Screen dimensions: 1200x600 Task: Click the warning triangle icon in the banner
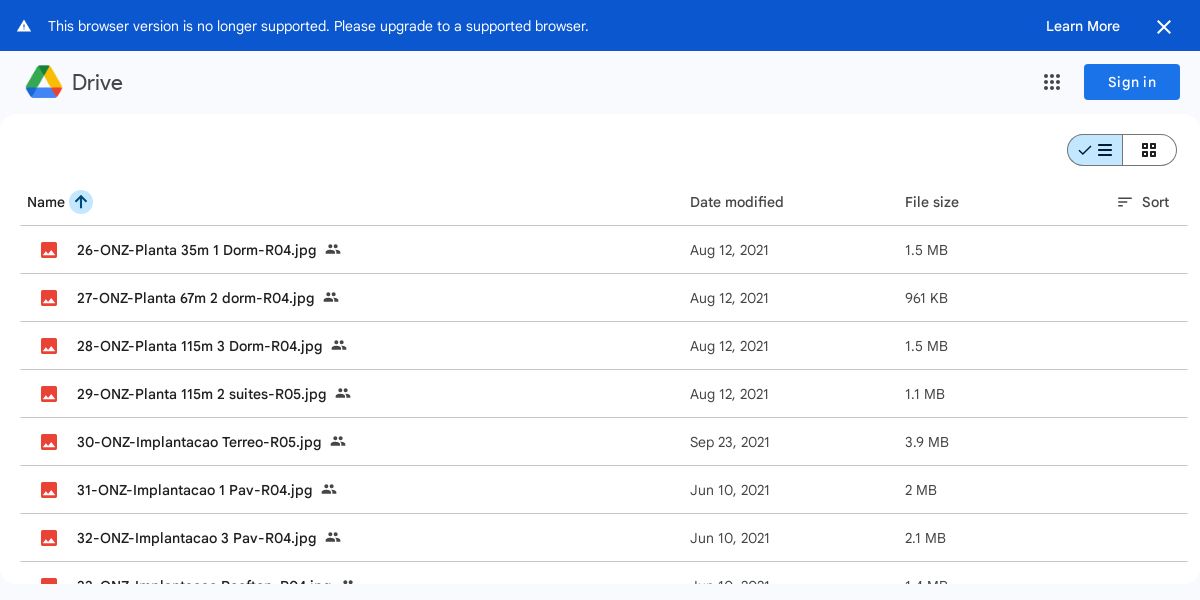click(24, 26)
